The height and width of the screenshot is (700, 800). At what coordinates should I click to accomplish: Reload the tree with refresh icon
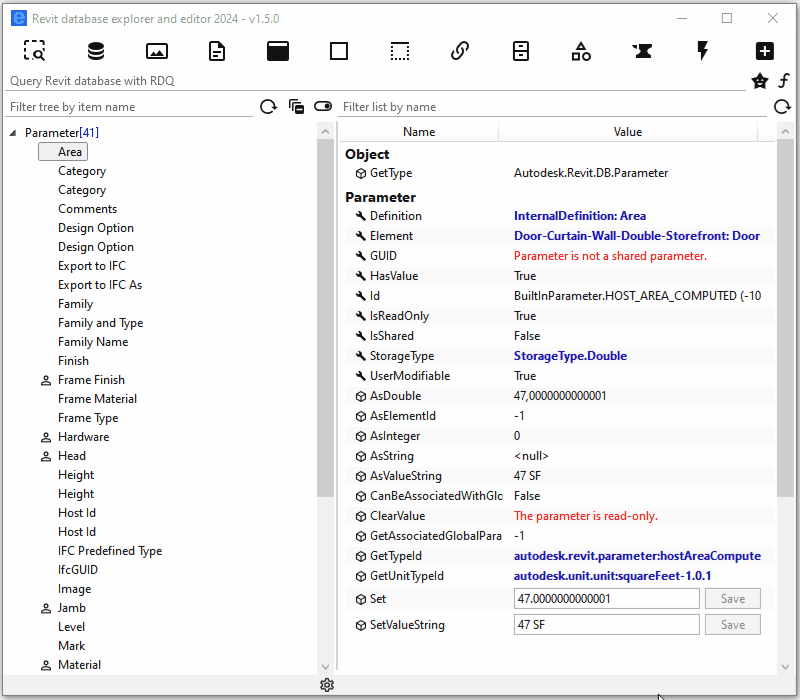268,107
